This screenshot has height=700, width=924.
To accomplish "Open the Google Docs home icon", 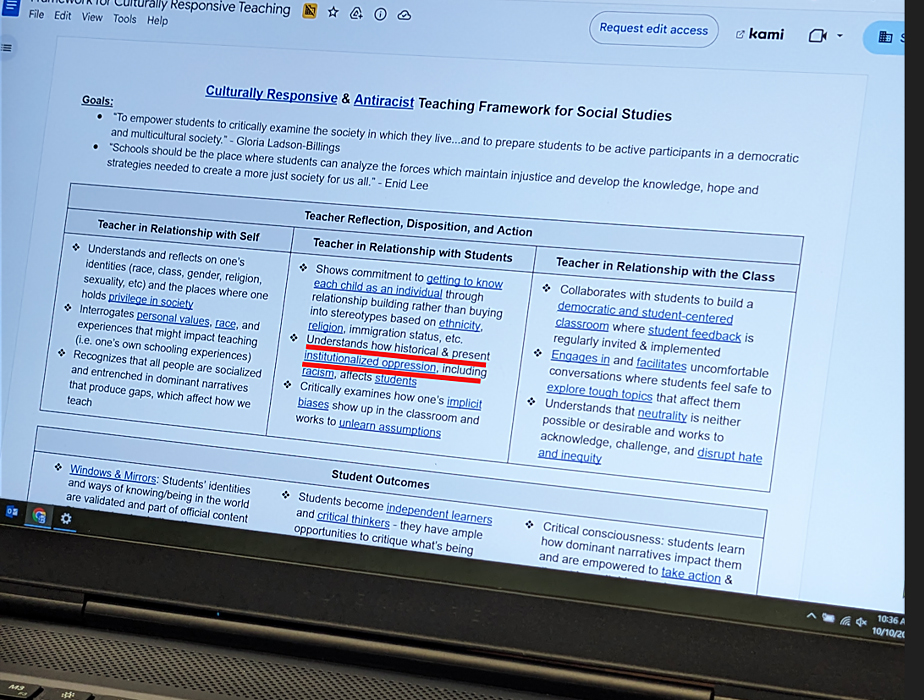I will (10, 8).
